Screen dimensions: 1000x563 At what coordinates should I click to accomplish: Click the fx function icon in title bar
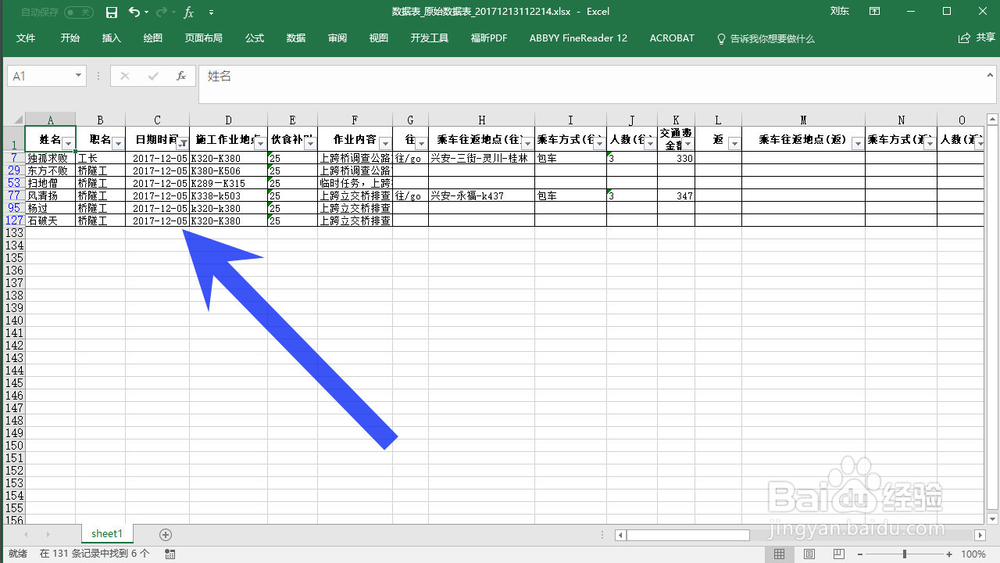[x=189, y=12]
